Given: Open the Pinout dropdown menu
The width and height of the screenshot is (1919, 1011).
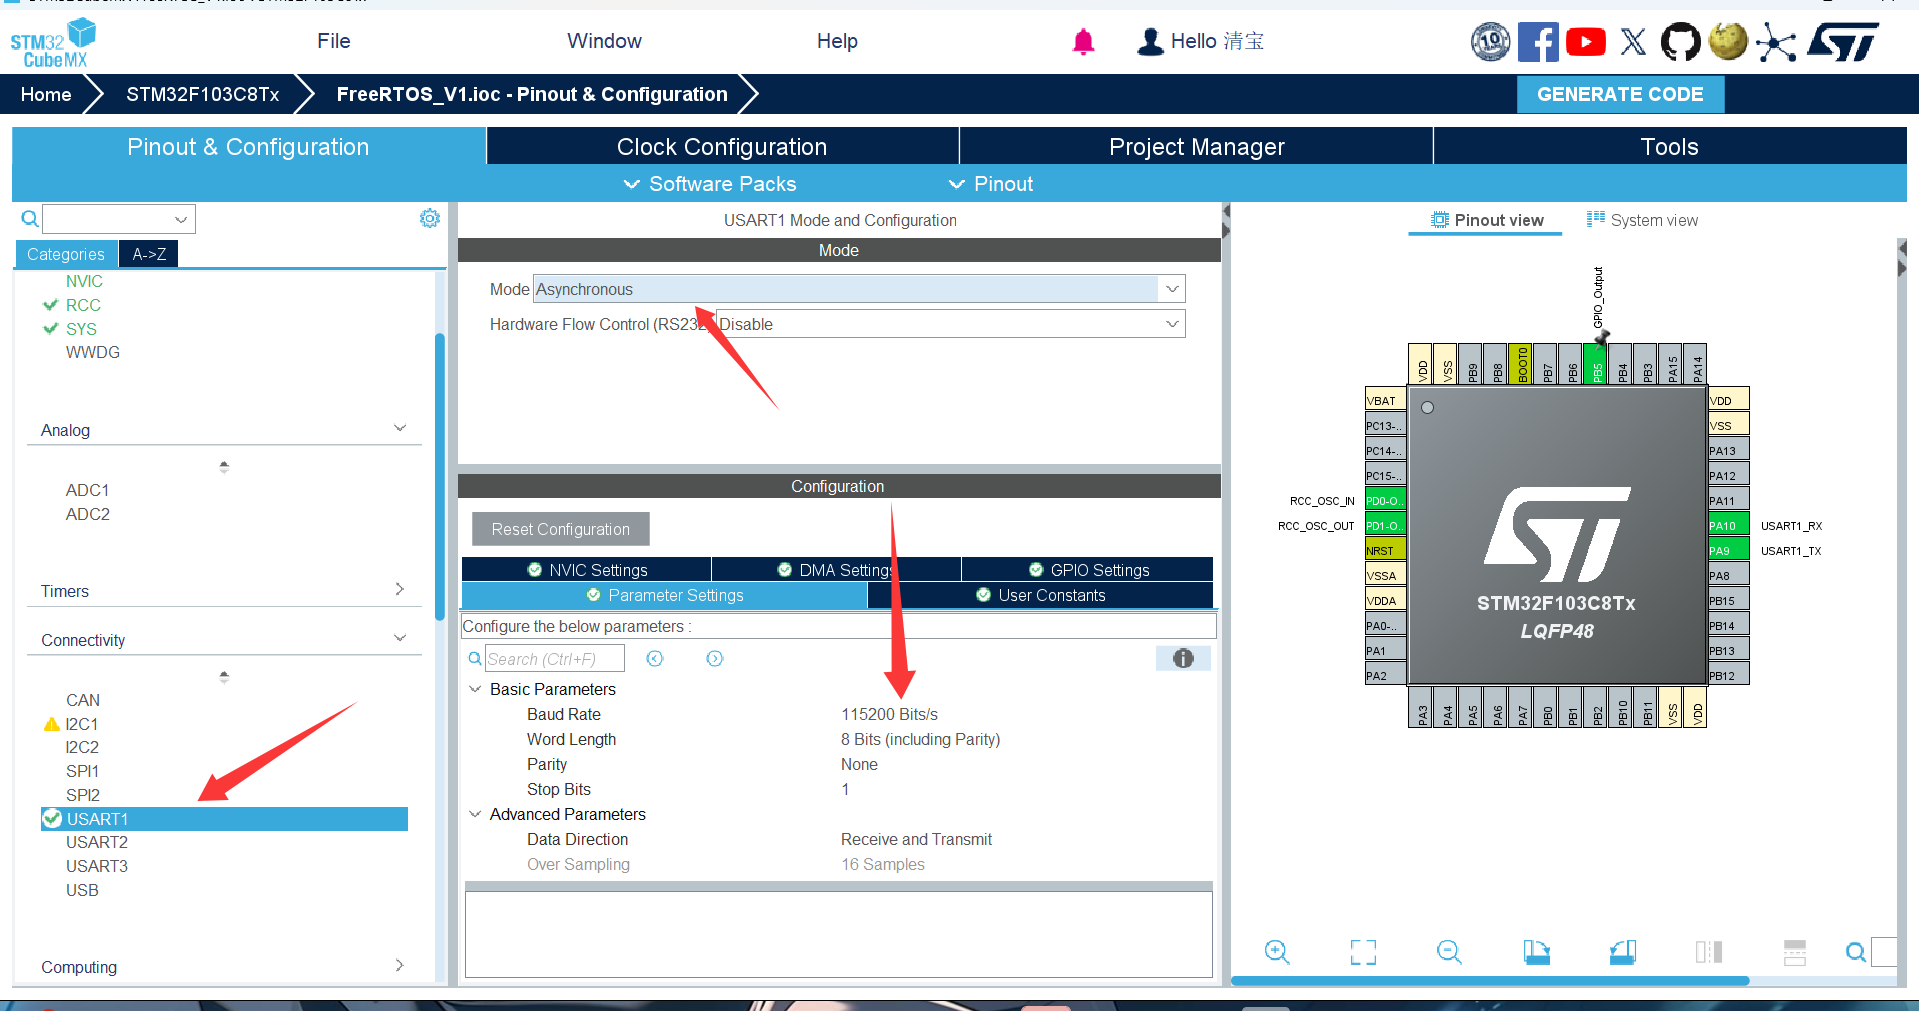Looking at the screenshot, I should pos(991,184).
